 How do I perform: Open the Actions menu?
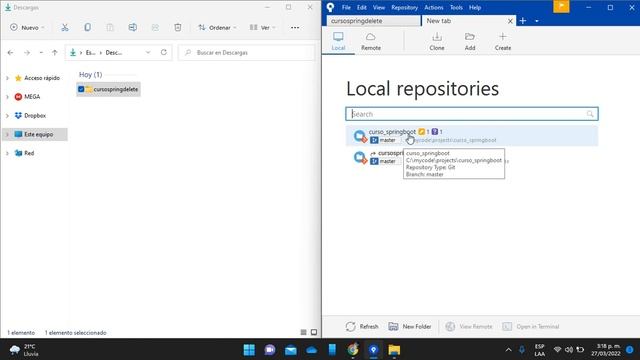coord(433,7)
